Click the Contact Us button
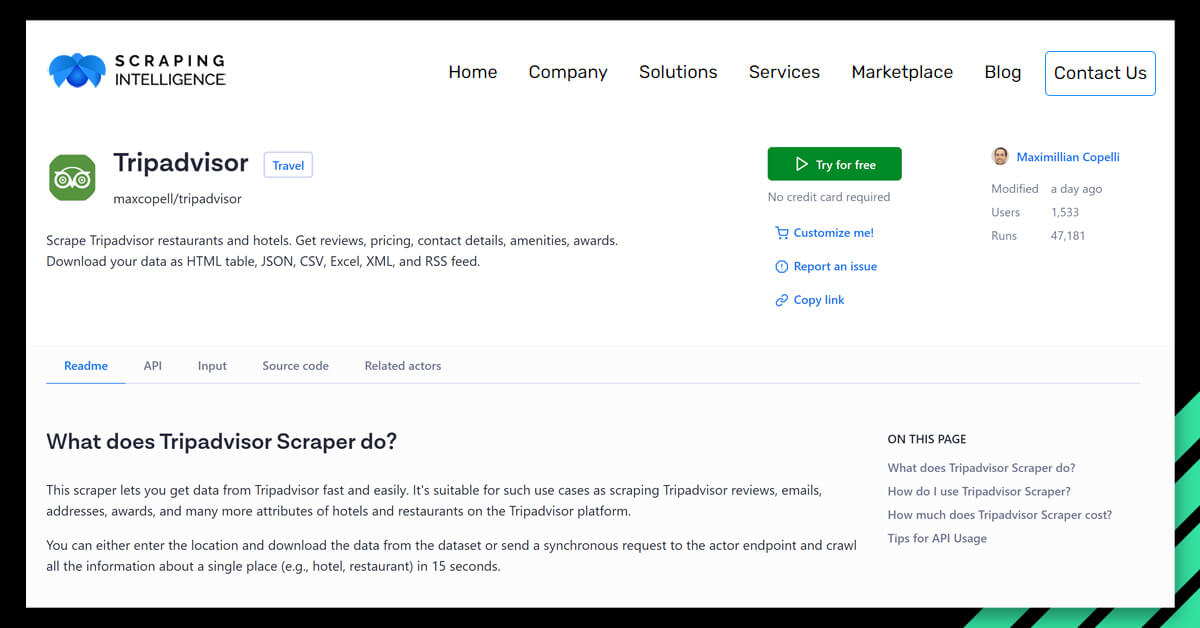 coord(1100,73)
